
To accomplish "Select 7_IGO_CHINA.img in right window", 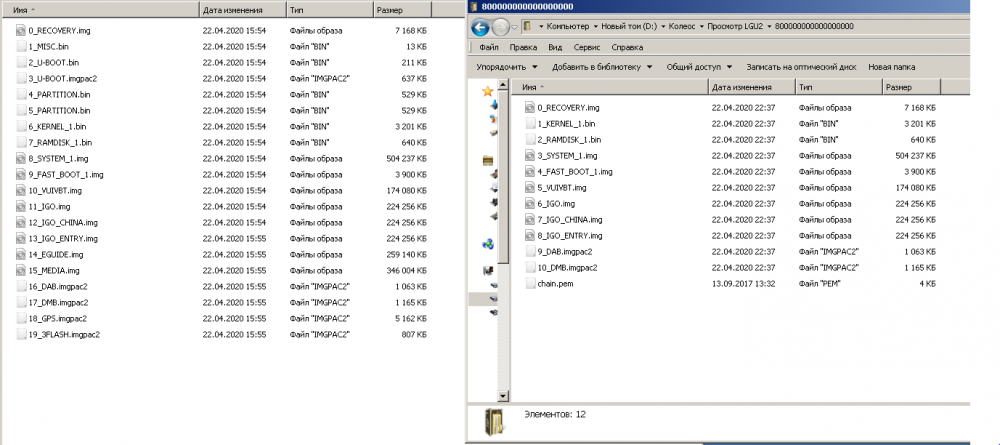I will pyautogui.click(x=570, y=219).
